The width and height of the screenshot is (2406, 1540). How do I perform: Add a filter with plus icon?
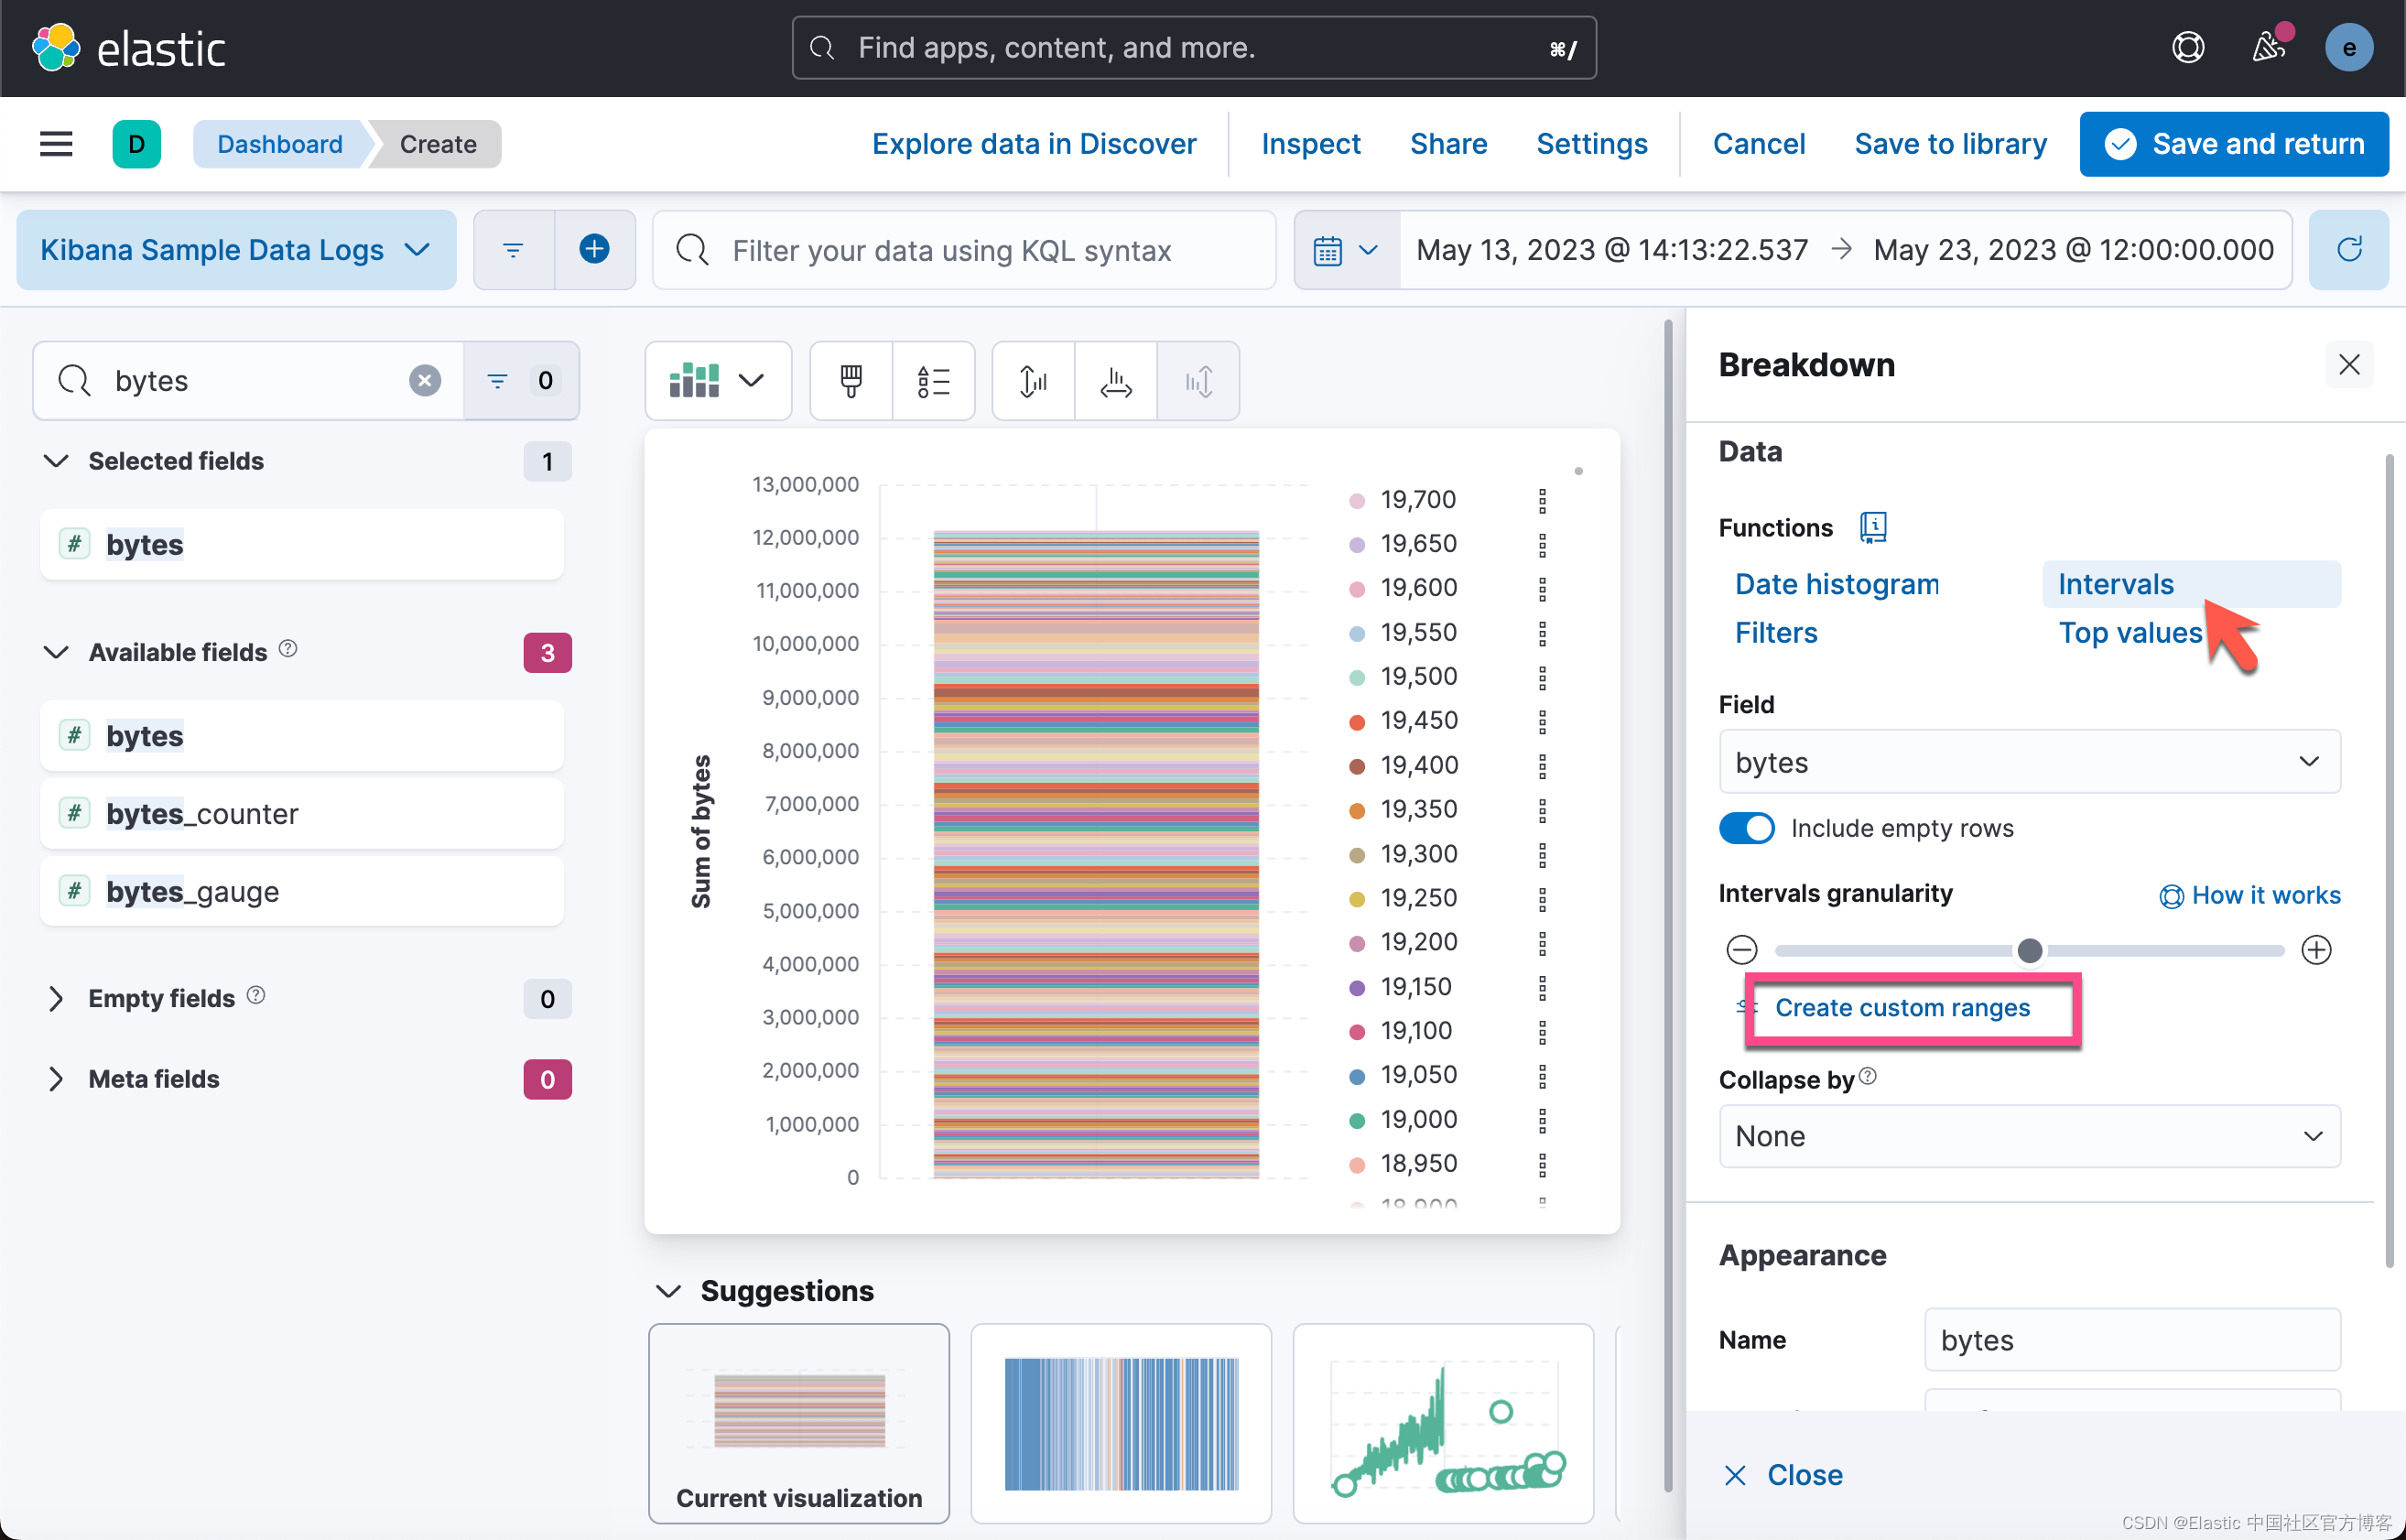click(595, 250)
